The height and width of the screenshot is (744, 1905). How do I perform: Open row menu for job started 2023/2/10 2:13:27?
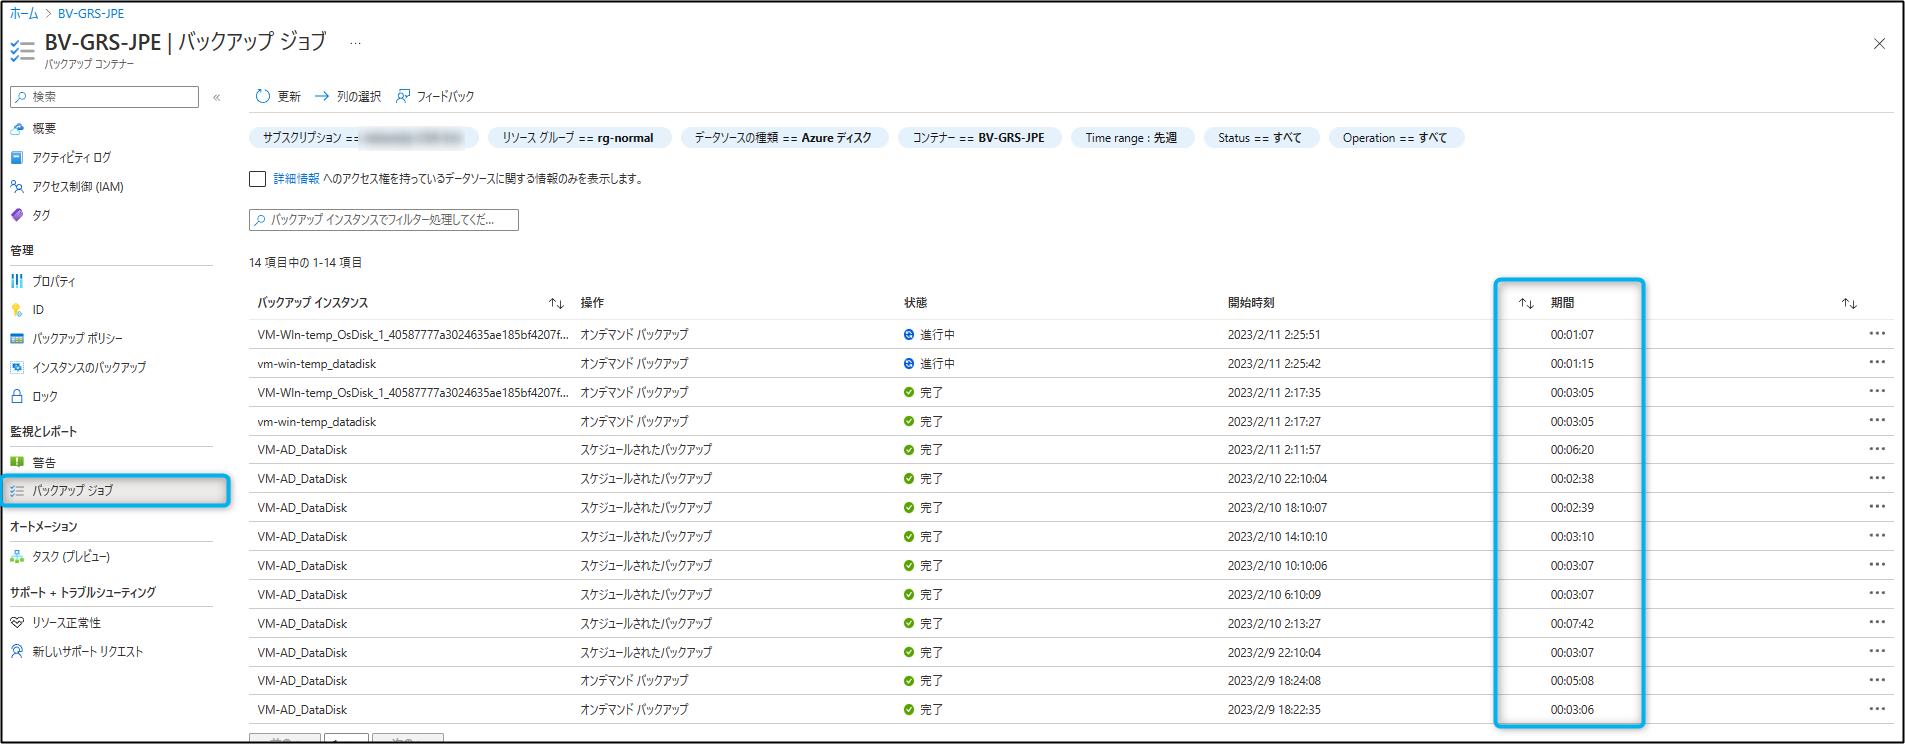click(x=1877, y=623)
